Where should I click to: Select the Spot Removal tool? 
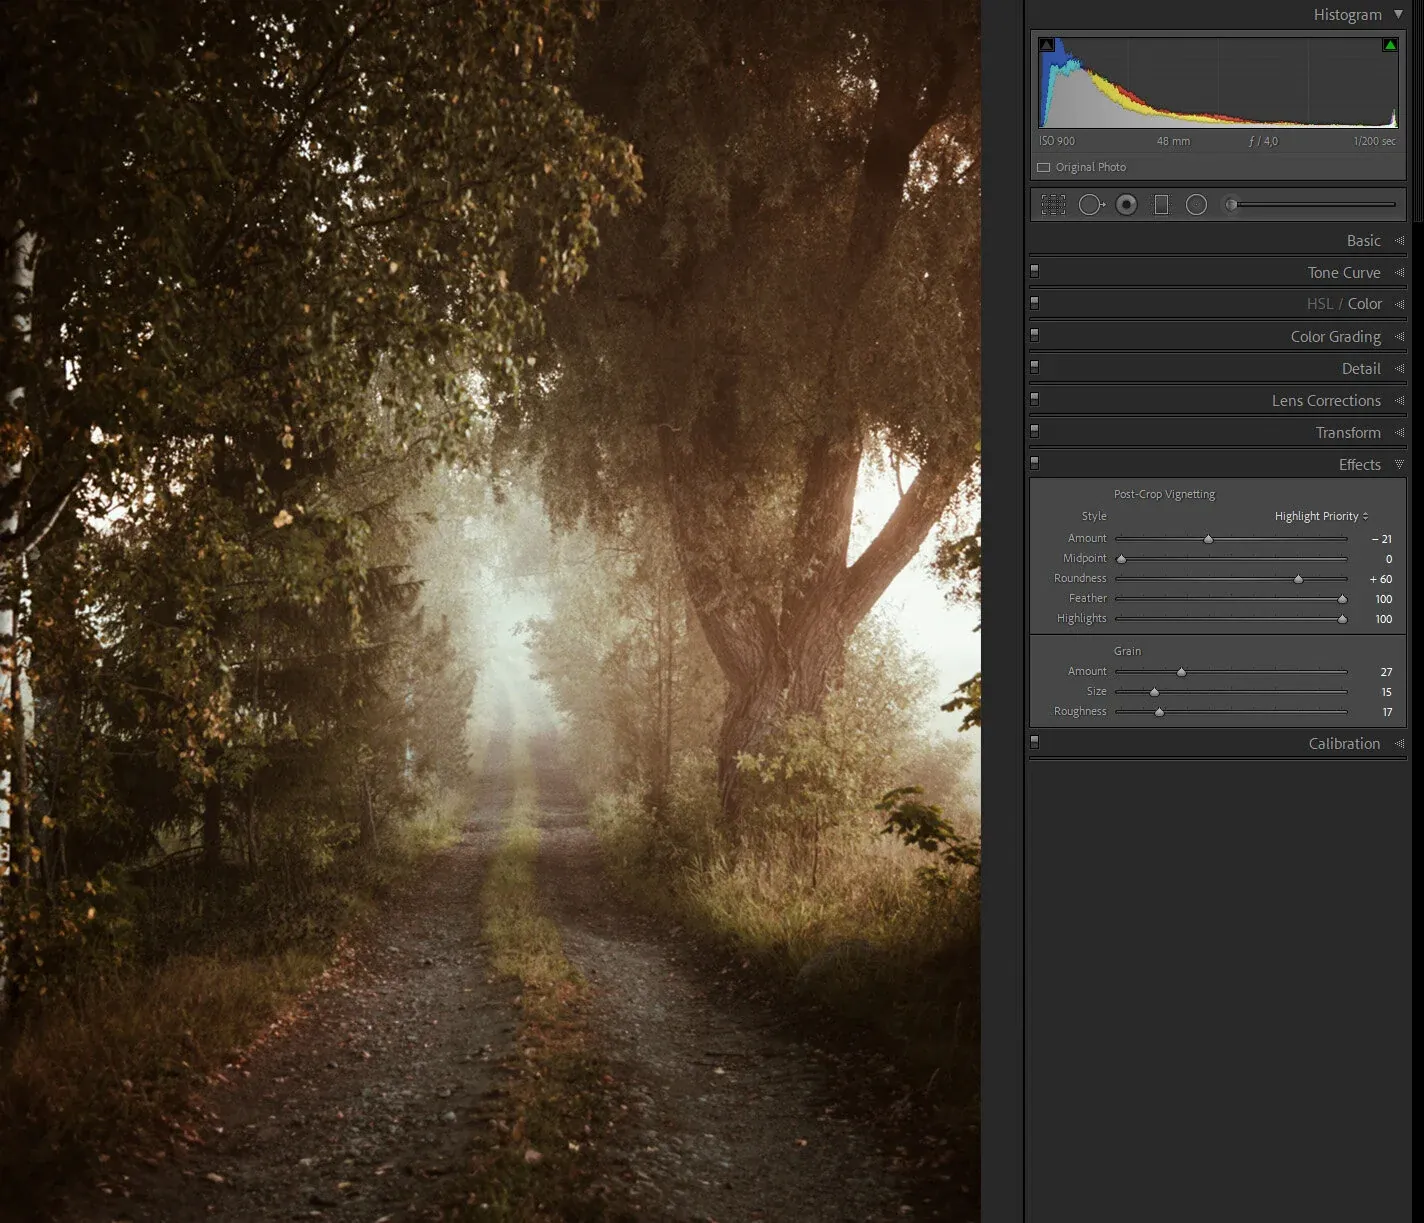click(x=1090, y=205)
